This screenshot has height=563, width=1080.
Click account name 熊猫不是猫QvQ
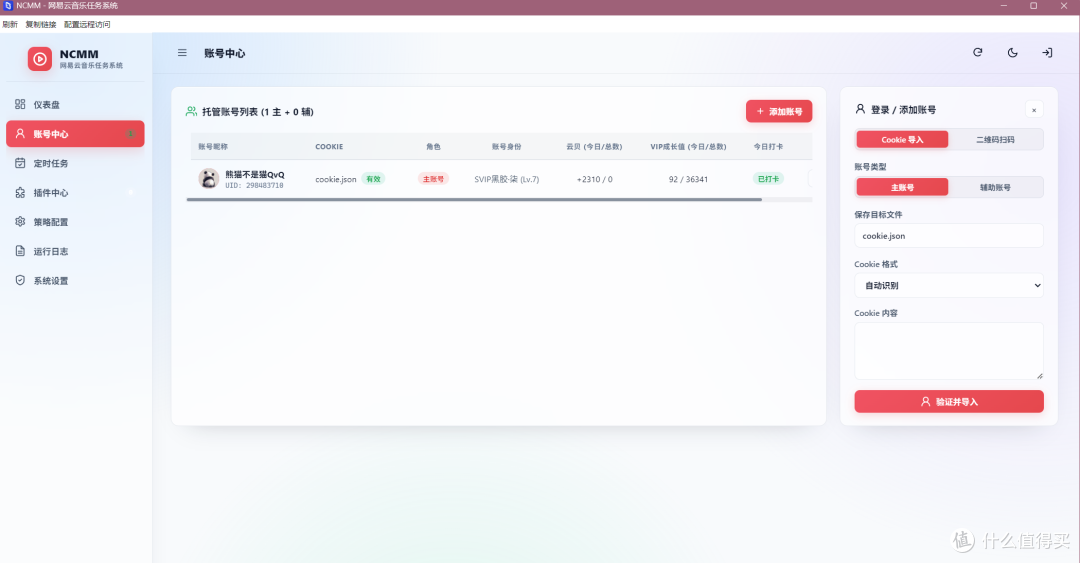pyautogui.click(x=255, y=174)
